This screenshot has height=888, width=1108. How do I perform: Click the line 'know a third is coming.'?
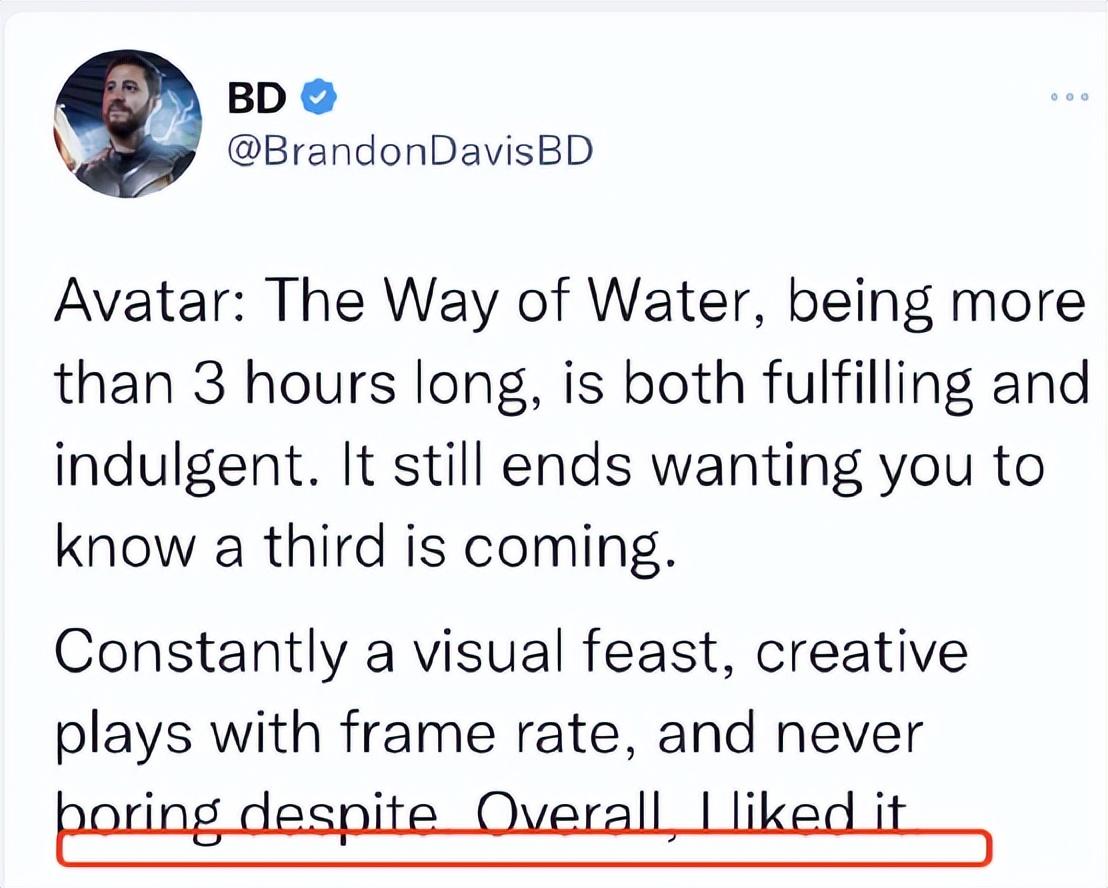tap(365, 547)
